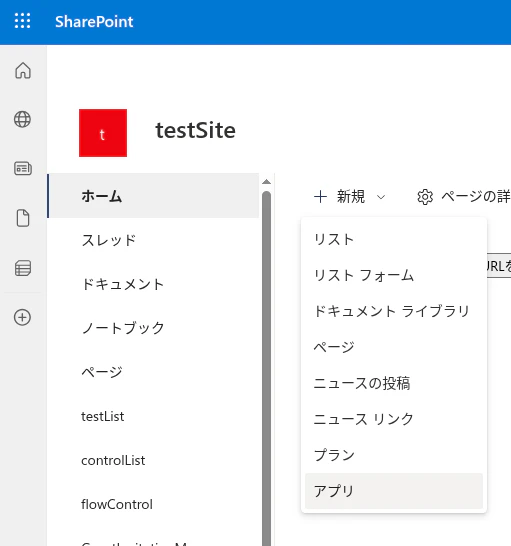Open ドキュメント in the site navigation

pyautogui.click(x=123, y=284)
